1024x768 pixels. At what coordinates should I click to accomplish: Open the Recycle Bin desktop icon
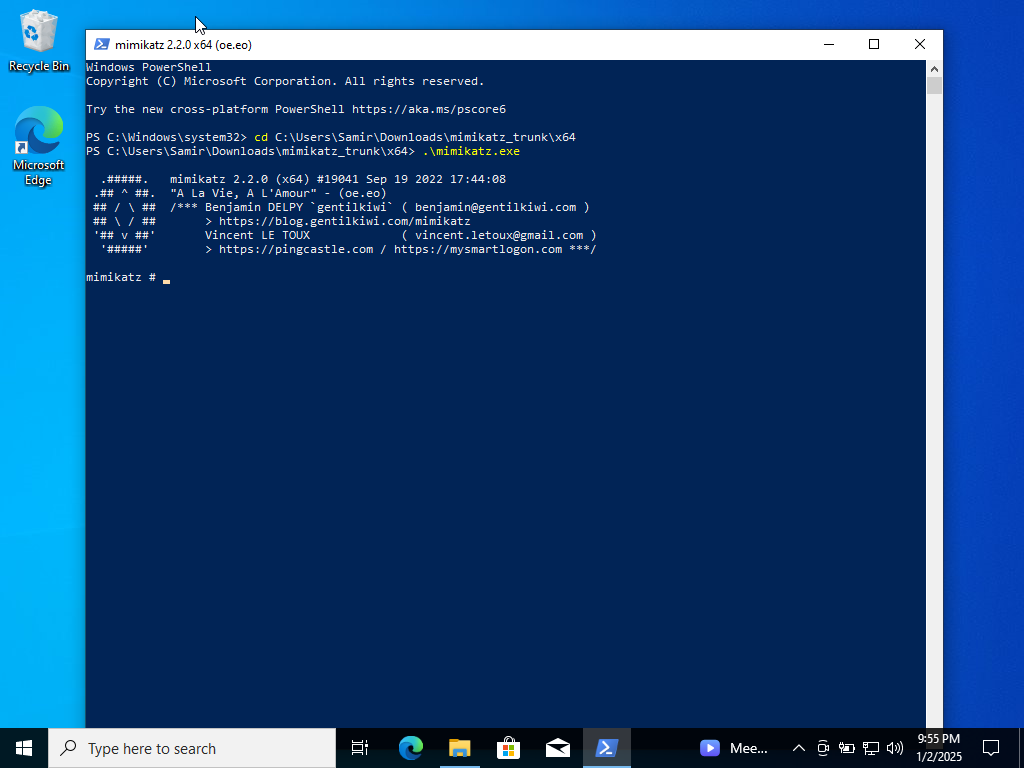(39, 40)
